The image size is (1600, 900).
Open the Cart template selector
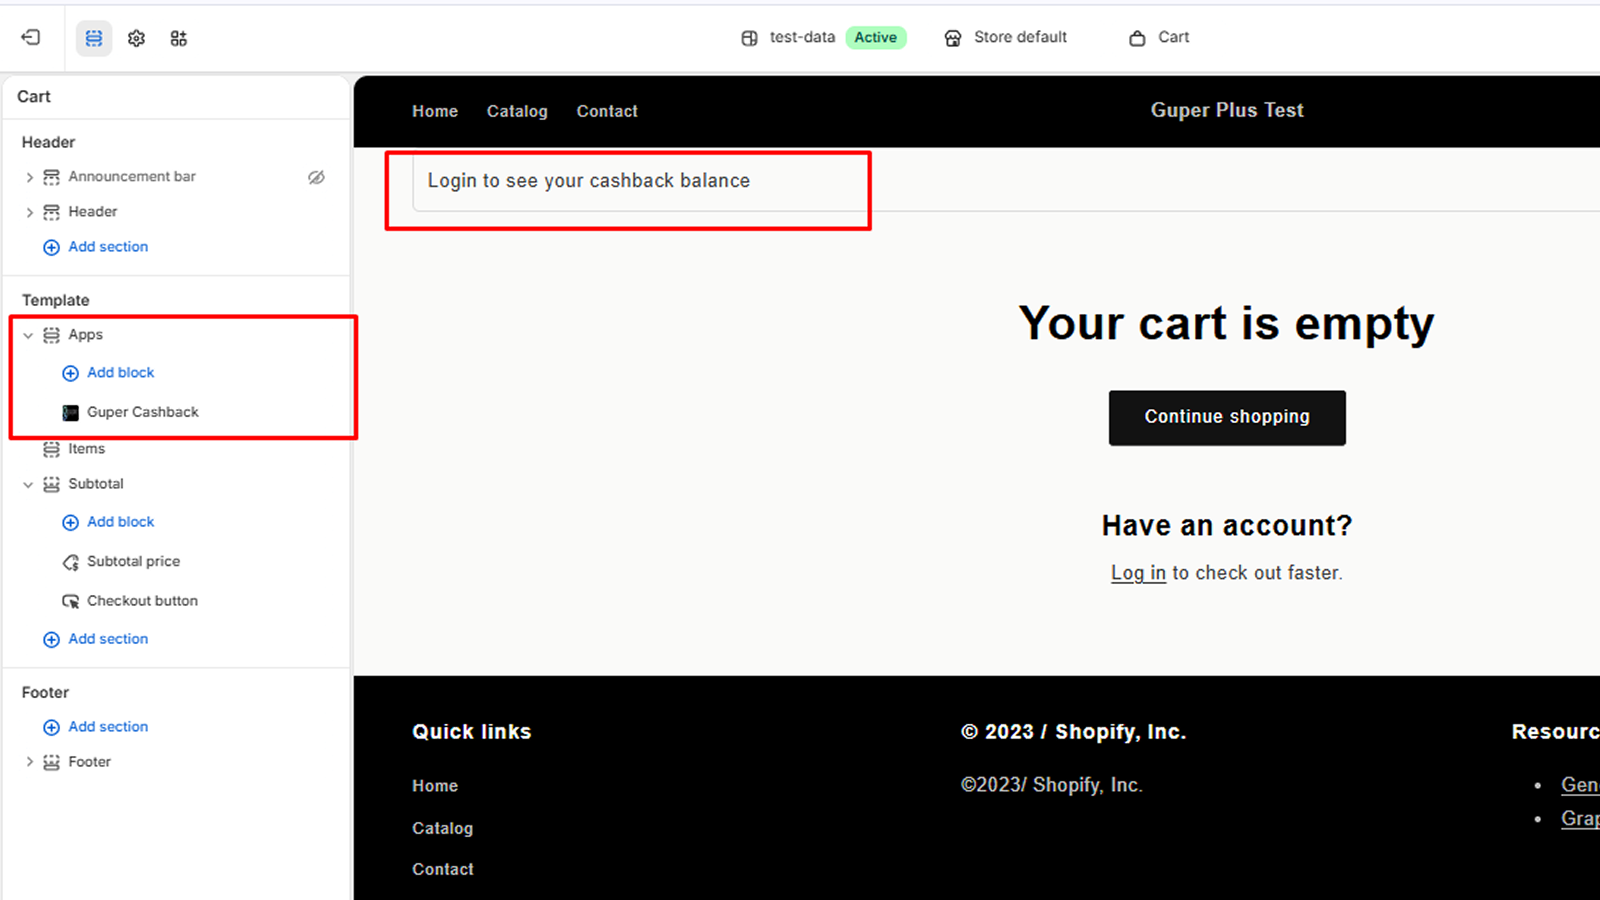click(1159, 38)
